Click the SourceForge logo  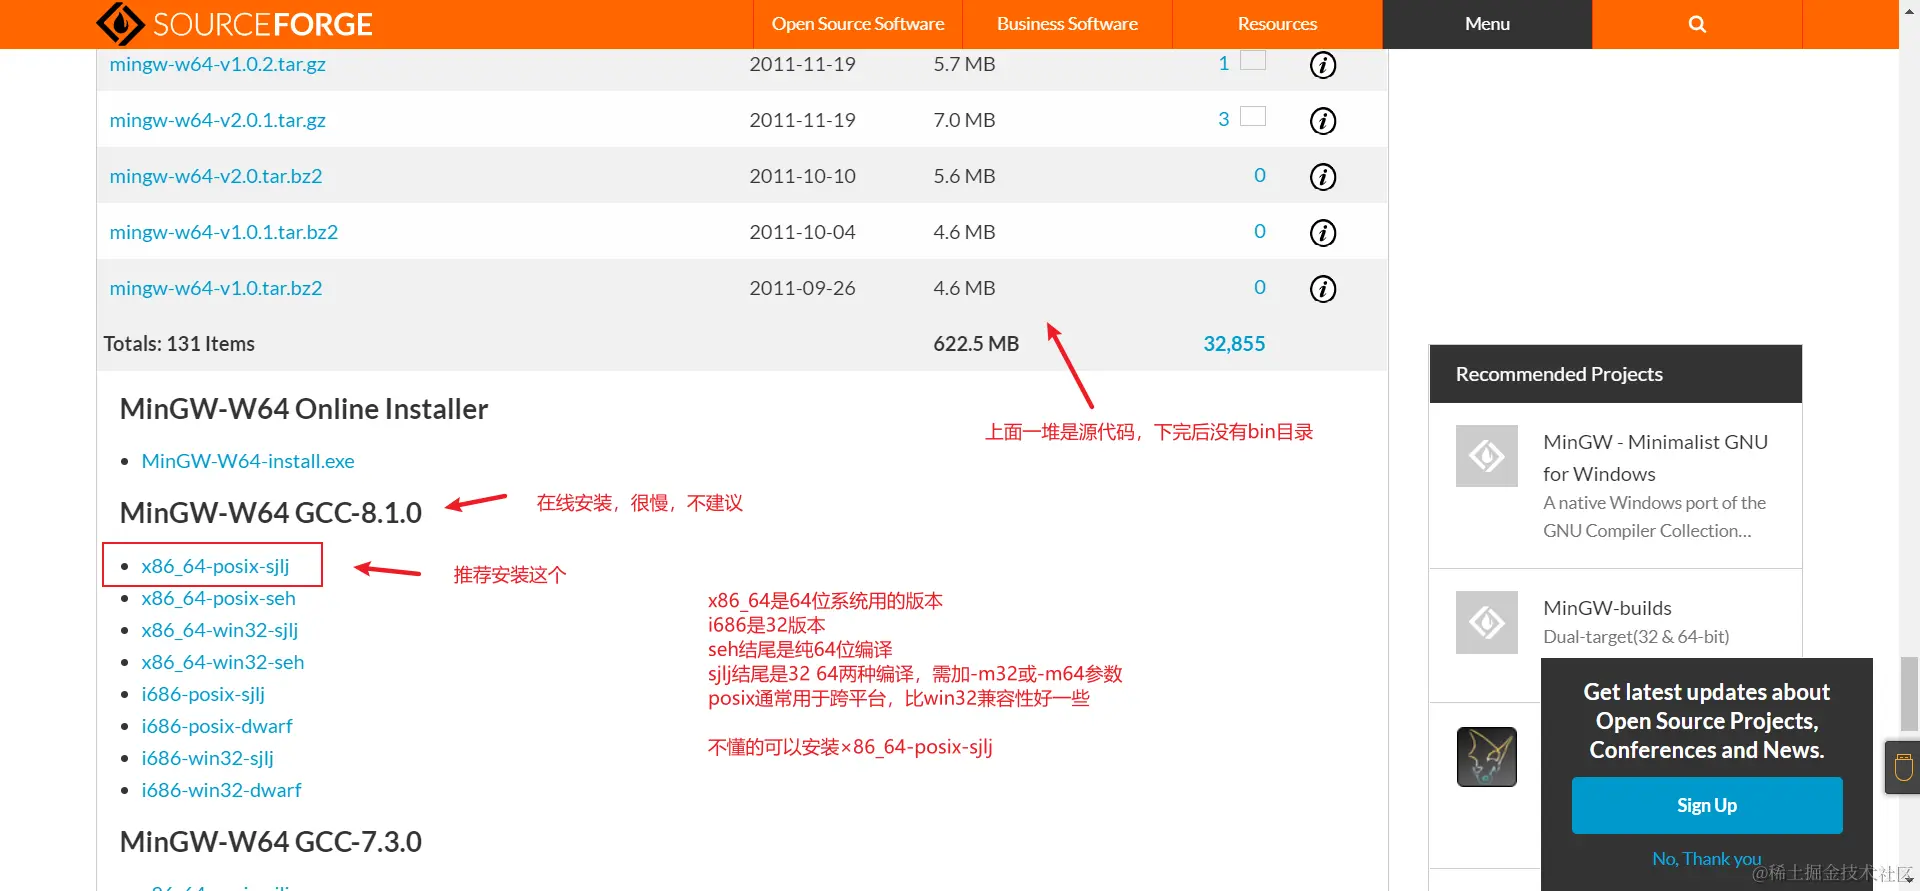(234, 24)
